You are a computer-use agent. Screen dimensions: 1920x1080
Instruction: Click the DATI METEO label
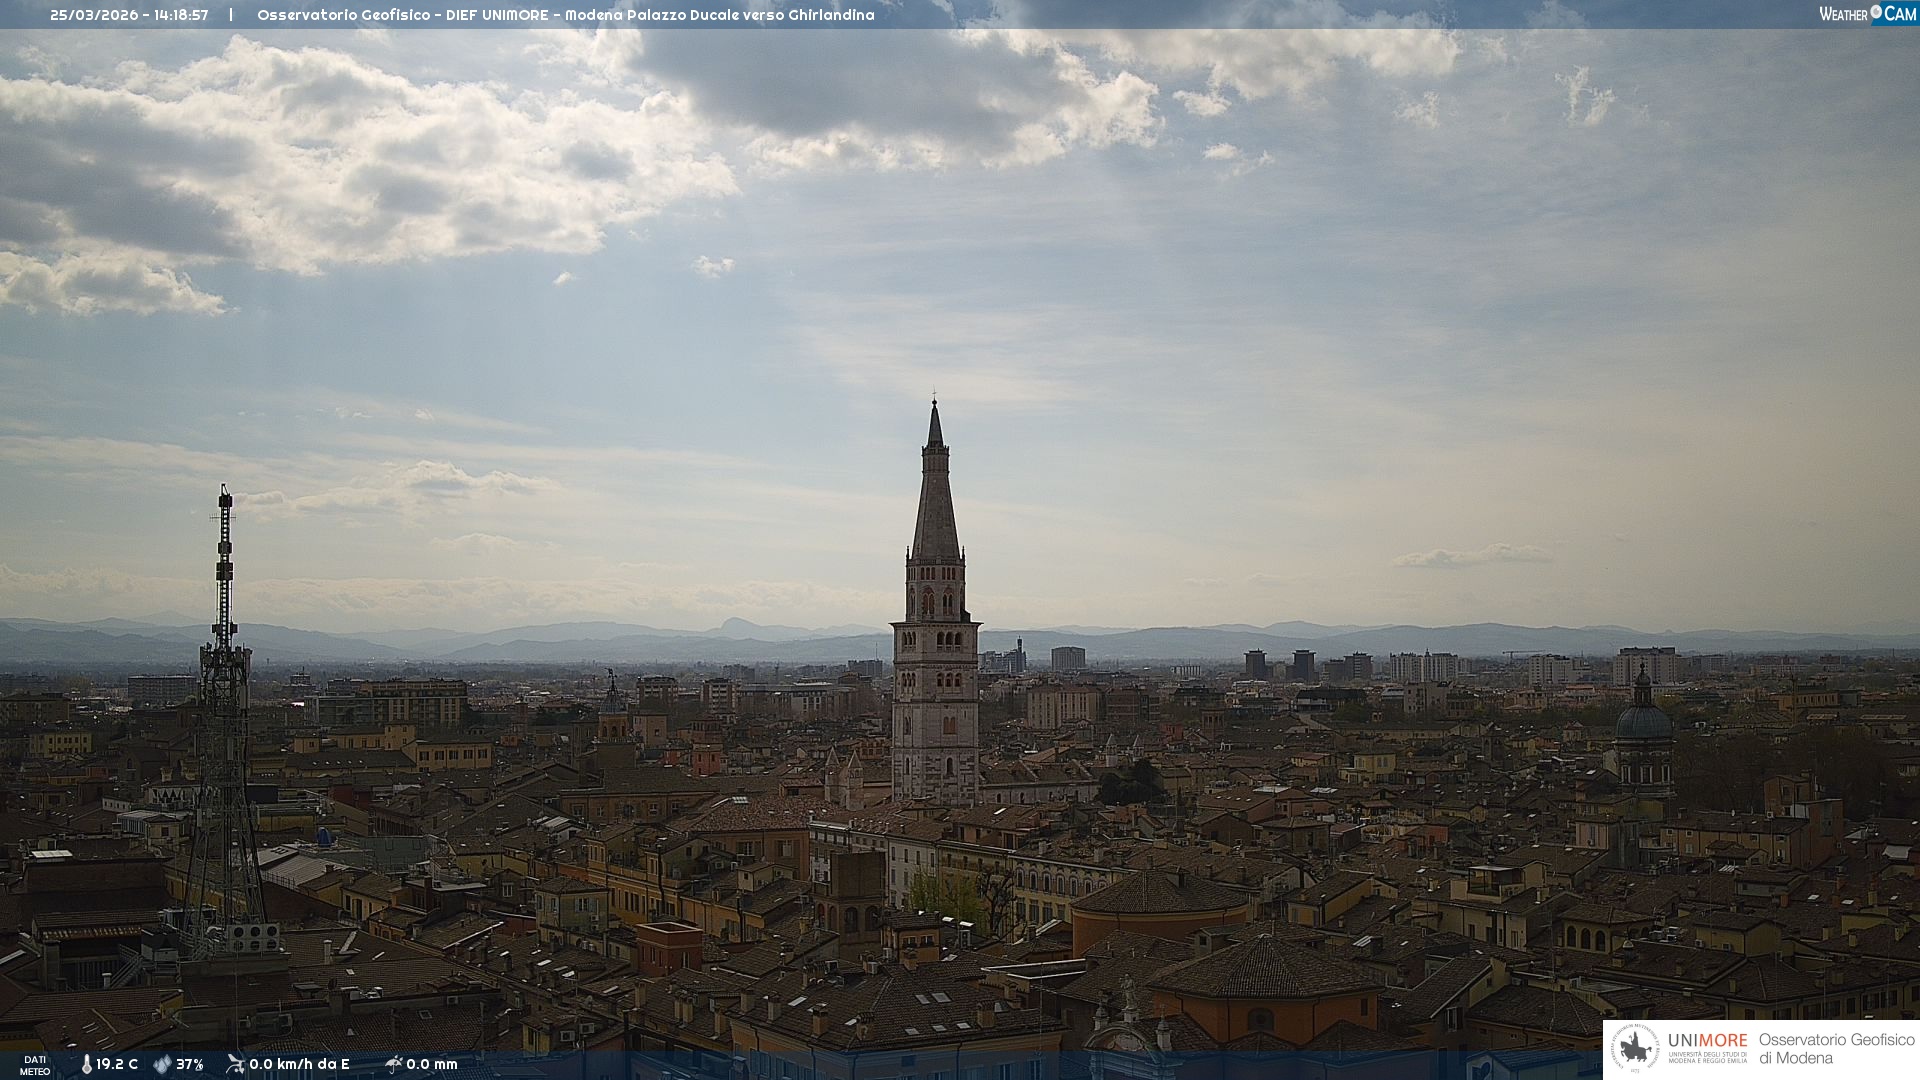tap(35, 1065)
